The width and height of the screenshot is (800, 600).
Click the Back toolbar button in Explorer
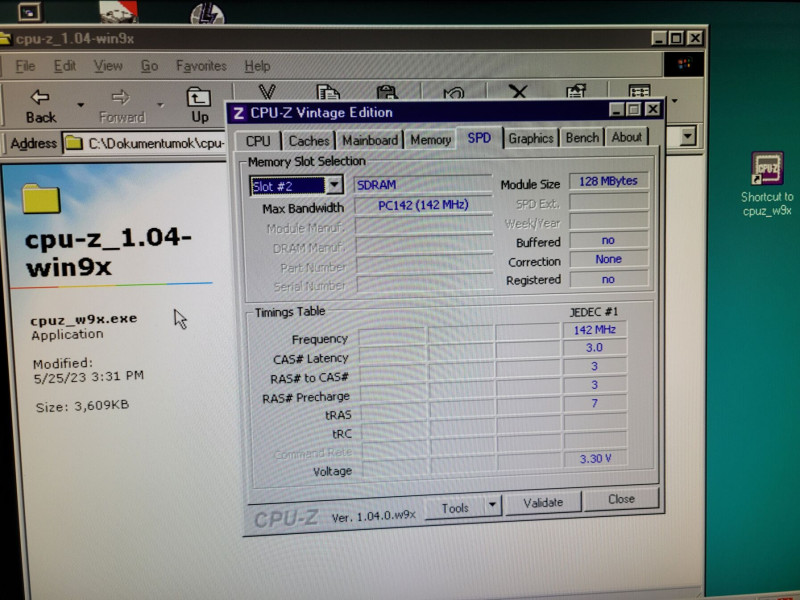41,106
